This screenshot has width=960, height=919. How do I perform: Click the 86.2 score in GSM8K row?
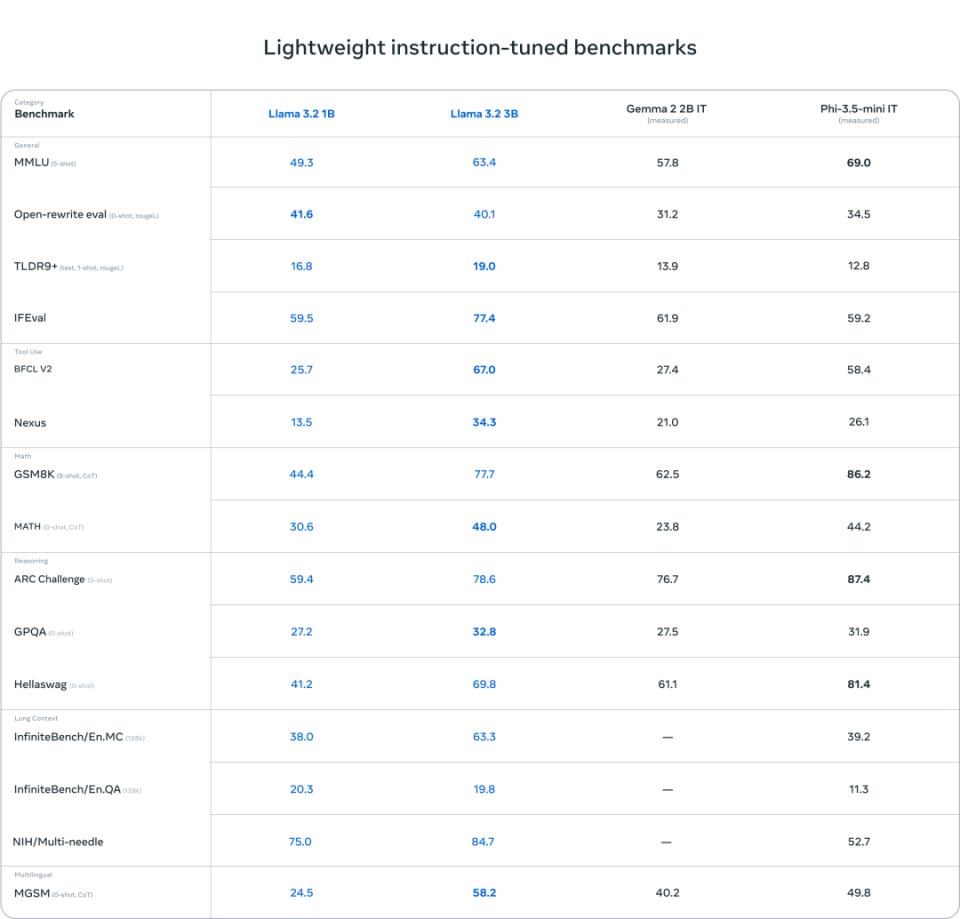click(x=858, y=474)
